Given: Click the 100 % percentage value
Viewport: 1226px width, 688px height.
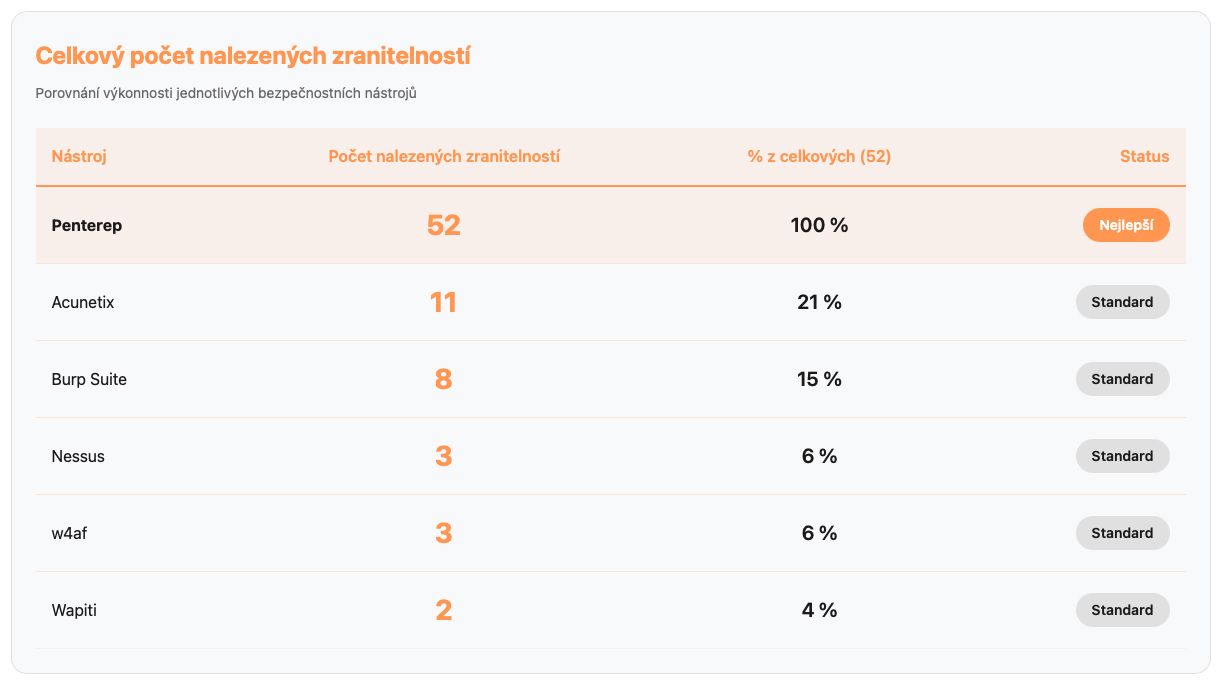Looking at the screenshot, I should tap(819, 225).
